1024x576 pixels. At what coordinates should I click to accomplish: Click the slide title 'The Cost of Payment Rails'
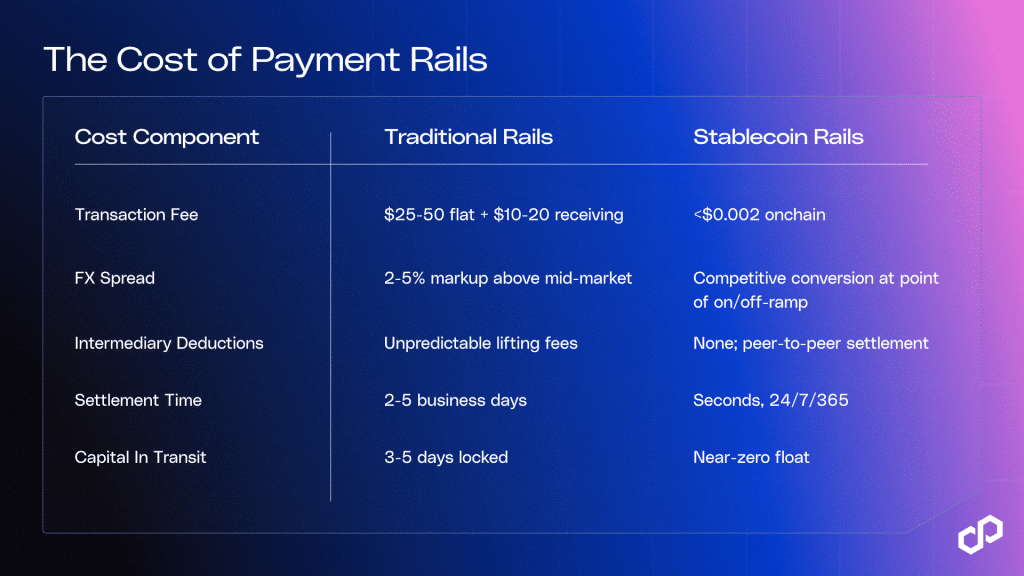point(265,60)
